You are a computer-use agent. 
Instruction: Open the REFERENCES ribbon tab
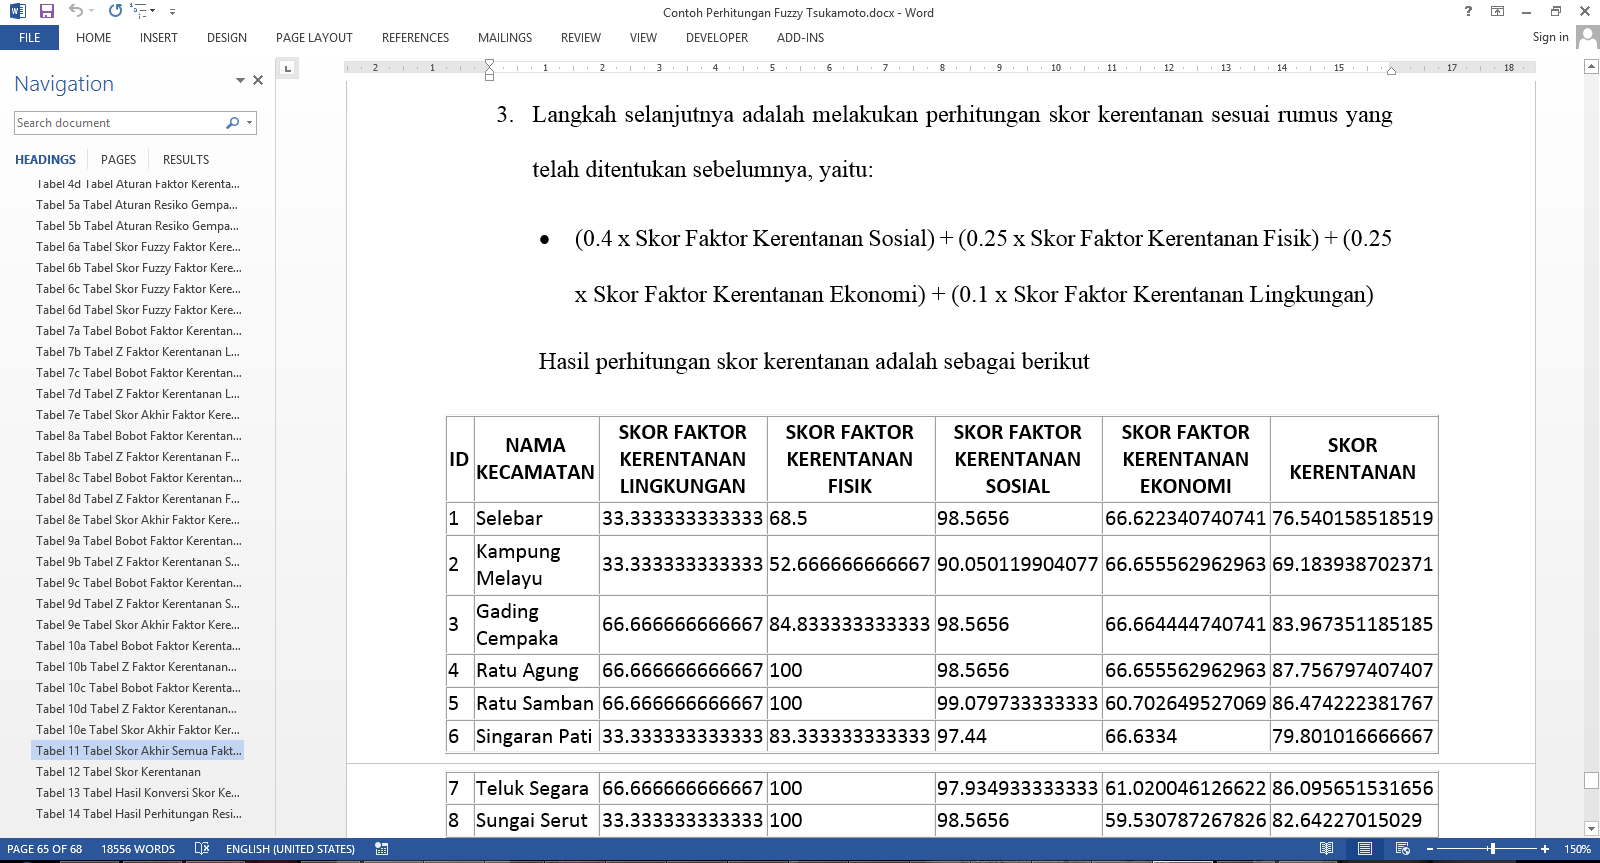point(415,38)
